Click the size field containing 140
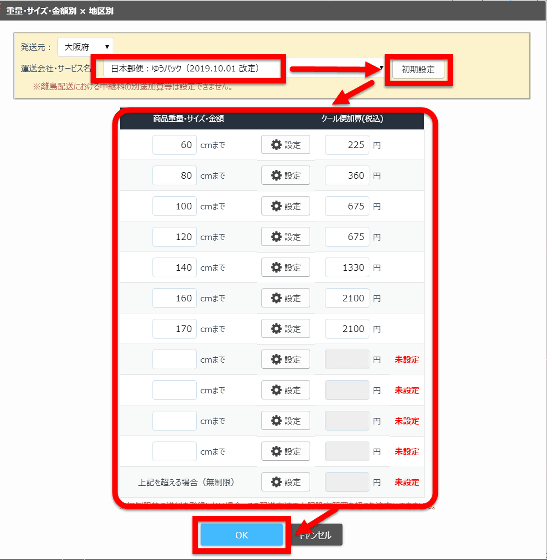This screenshot has height=560, width=547. pyautogui.click(x=174, y=268)
